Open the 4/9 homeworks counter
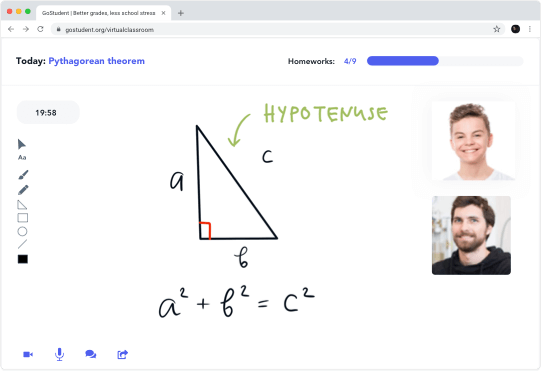The image size is (541, 371). tap(350, 61)
